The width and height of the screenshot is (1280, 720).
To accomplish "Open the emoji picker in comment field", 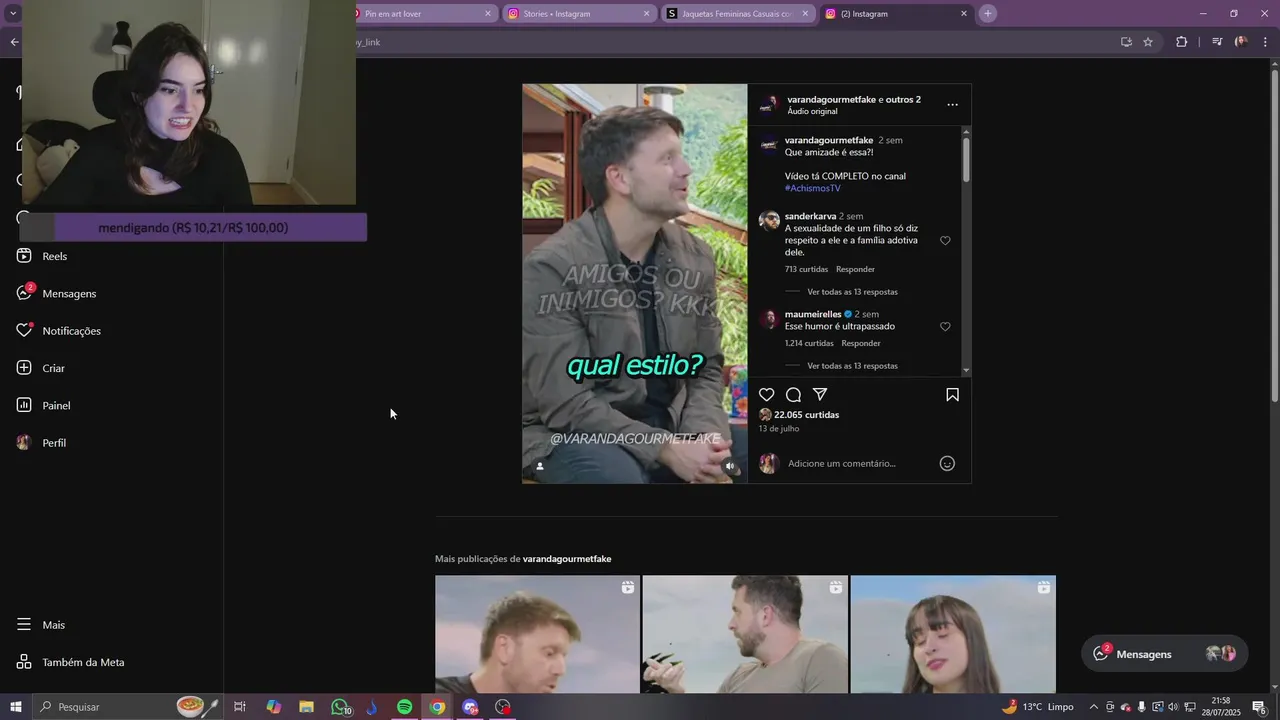I will tap(947, 464).
